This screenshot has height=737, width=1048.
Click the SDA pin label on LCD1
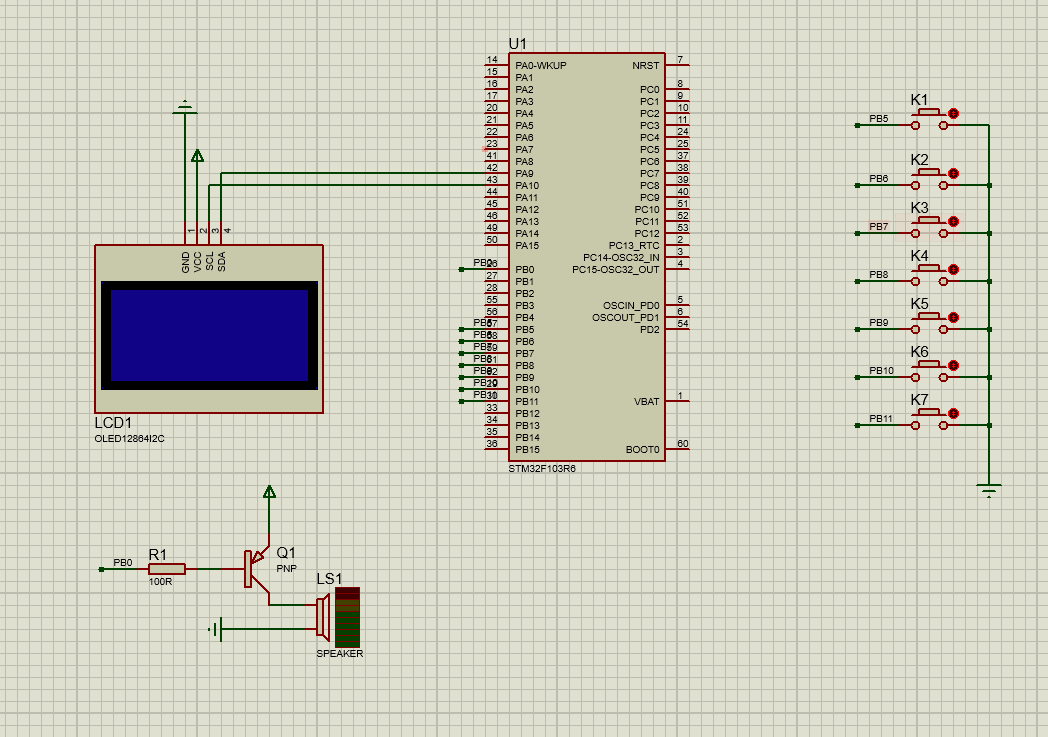tap(222, 261)
